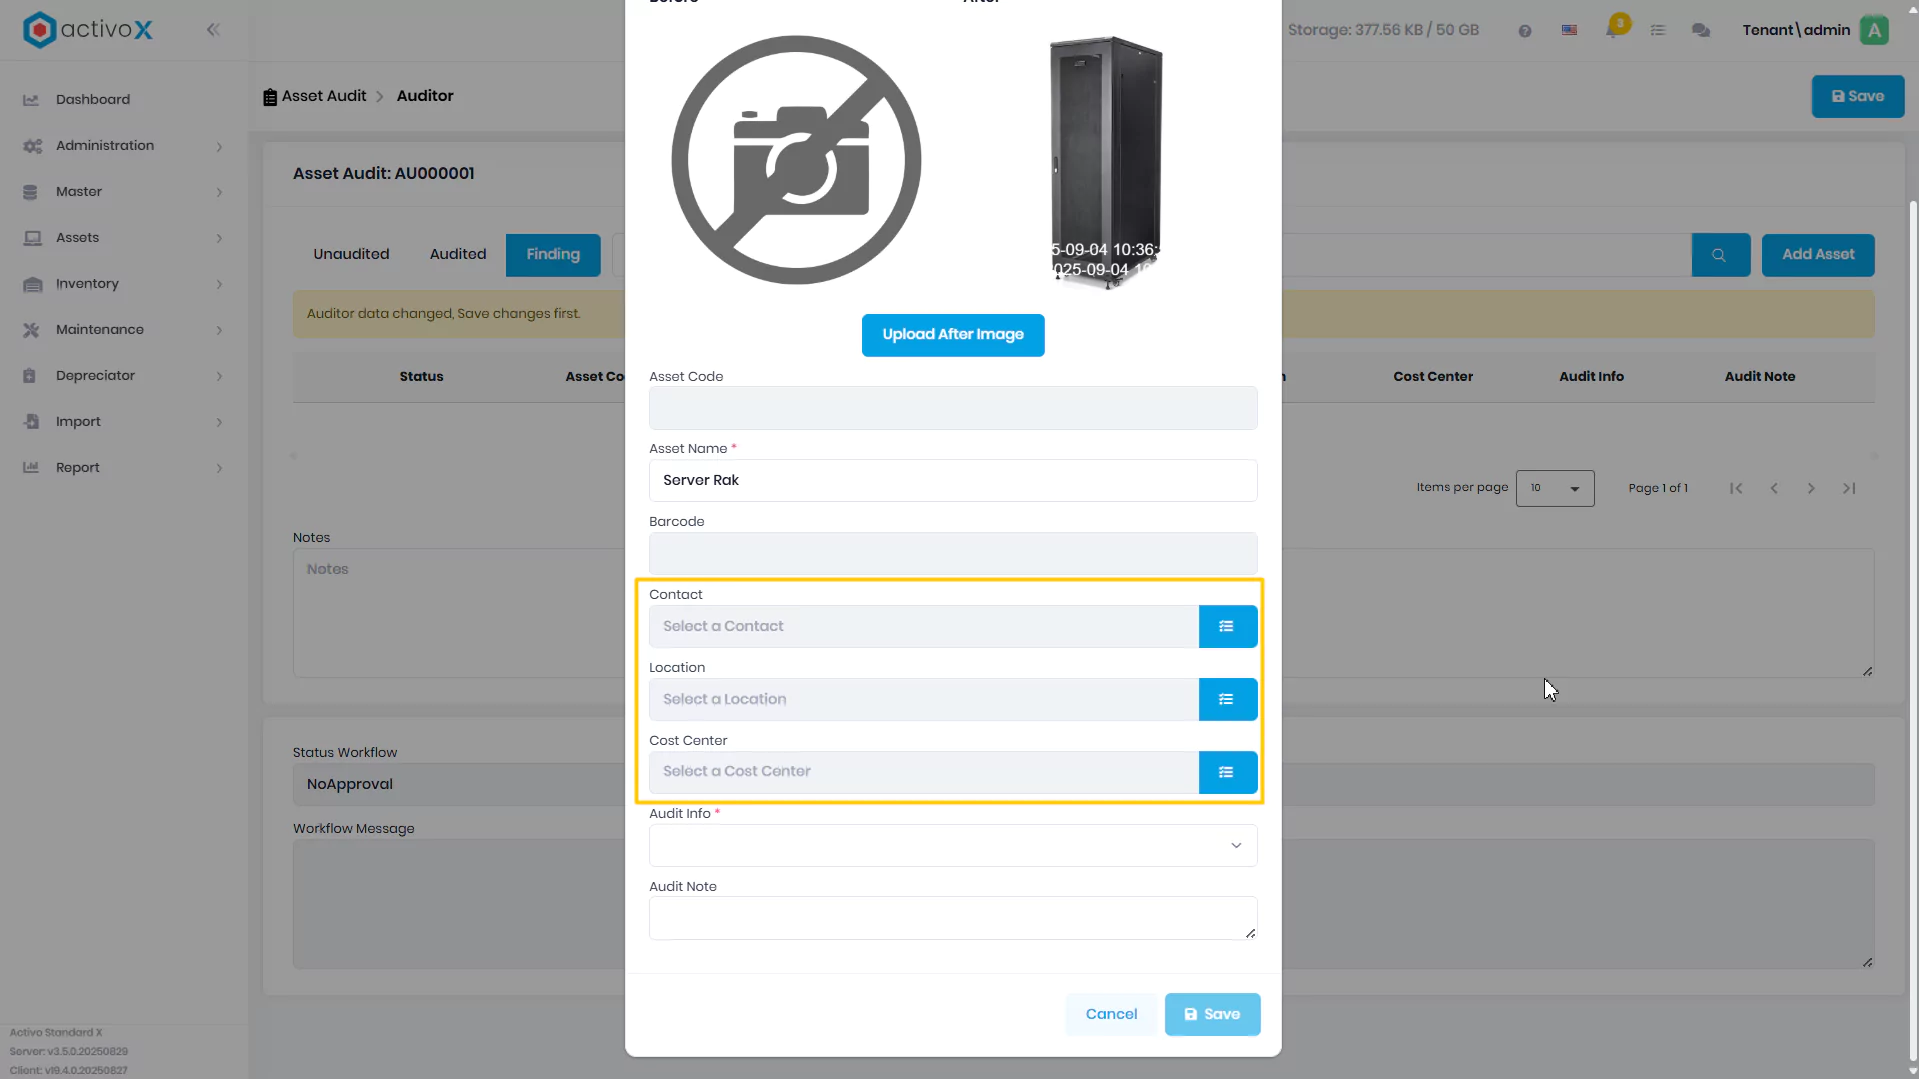Expand the Import menu chevron
Screen dimensions: 1919x1079
219,422
